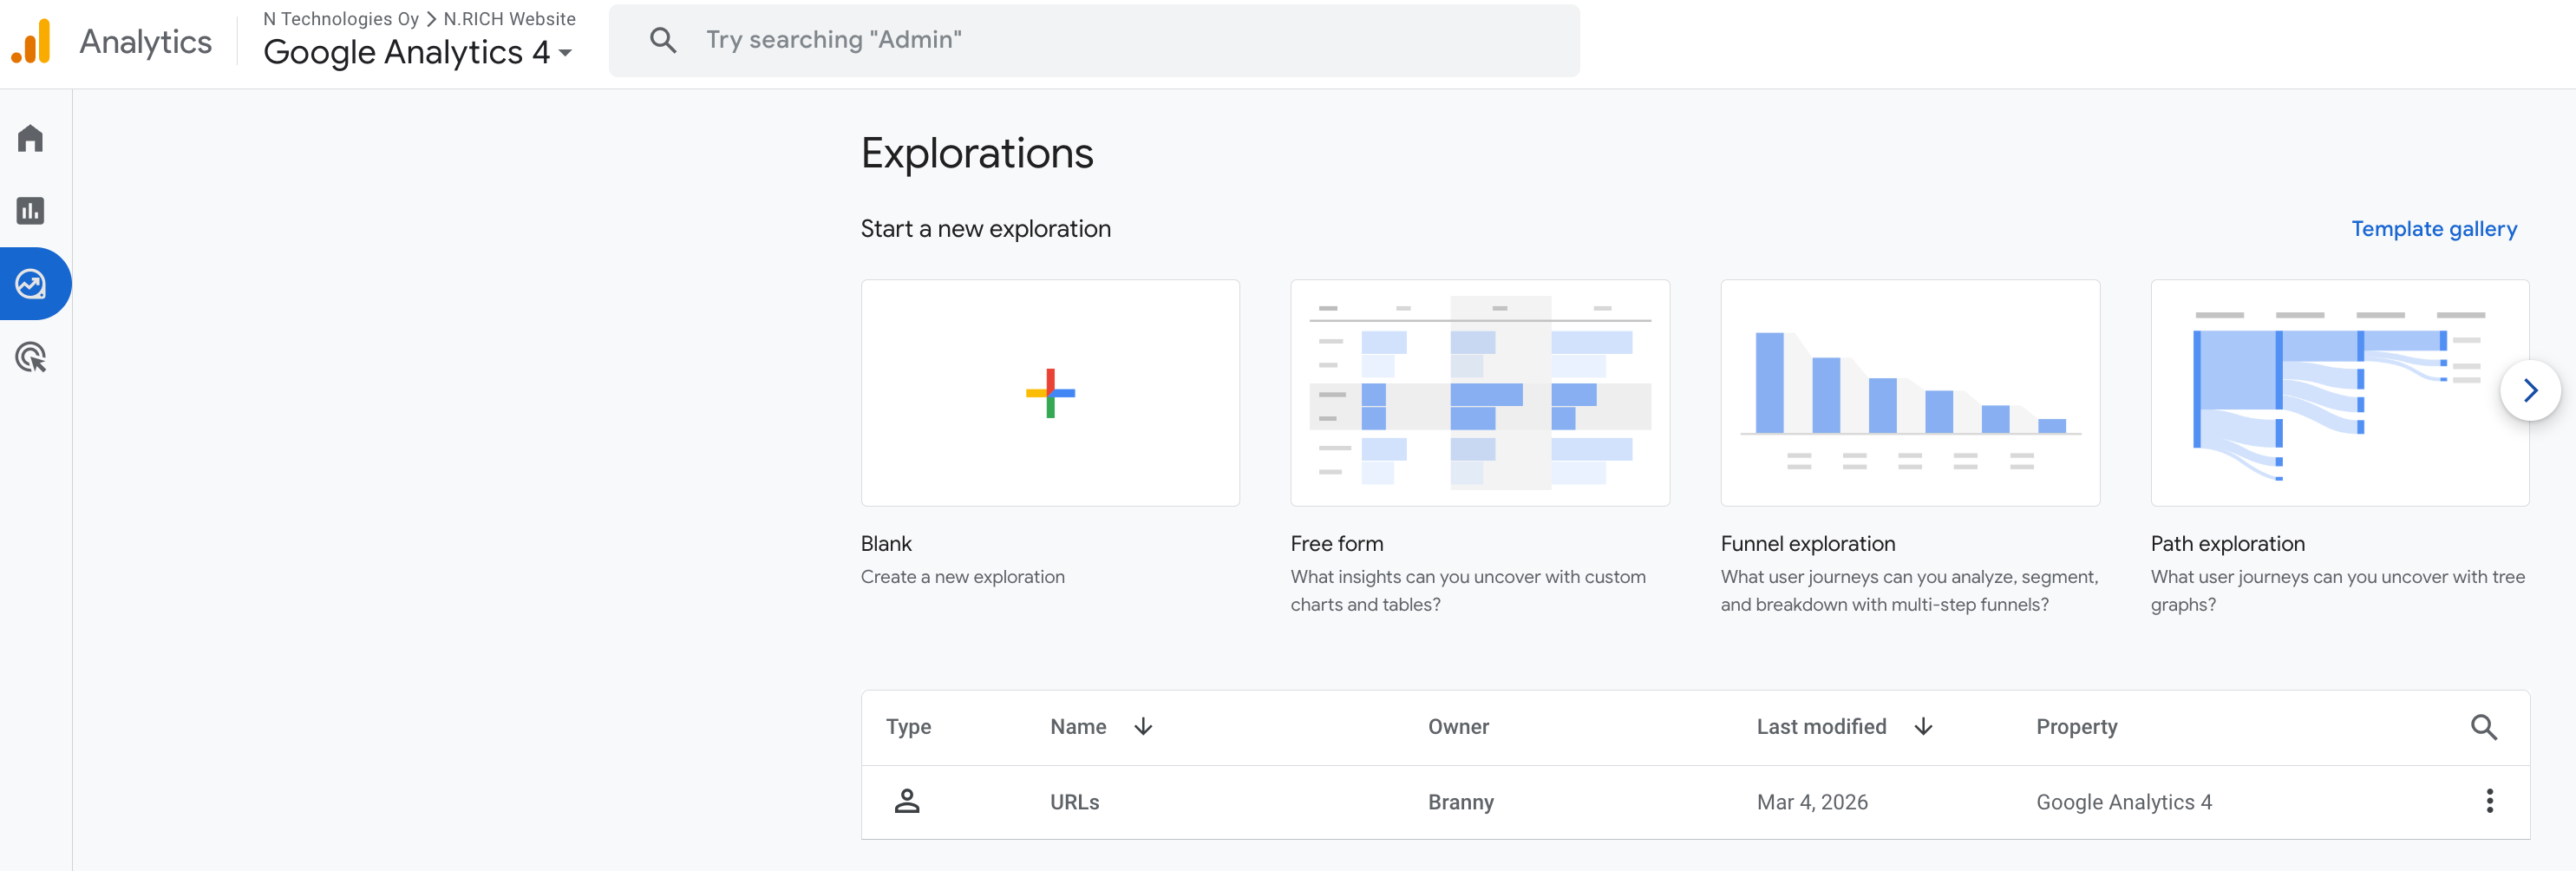Click the Start a new exploration heading
Screen dimensions: 2576x871
click(x=986, y=229)
